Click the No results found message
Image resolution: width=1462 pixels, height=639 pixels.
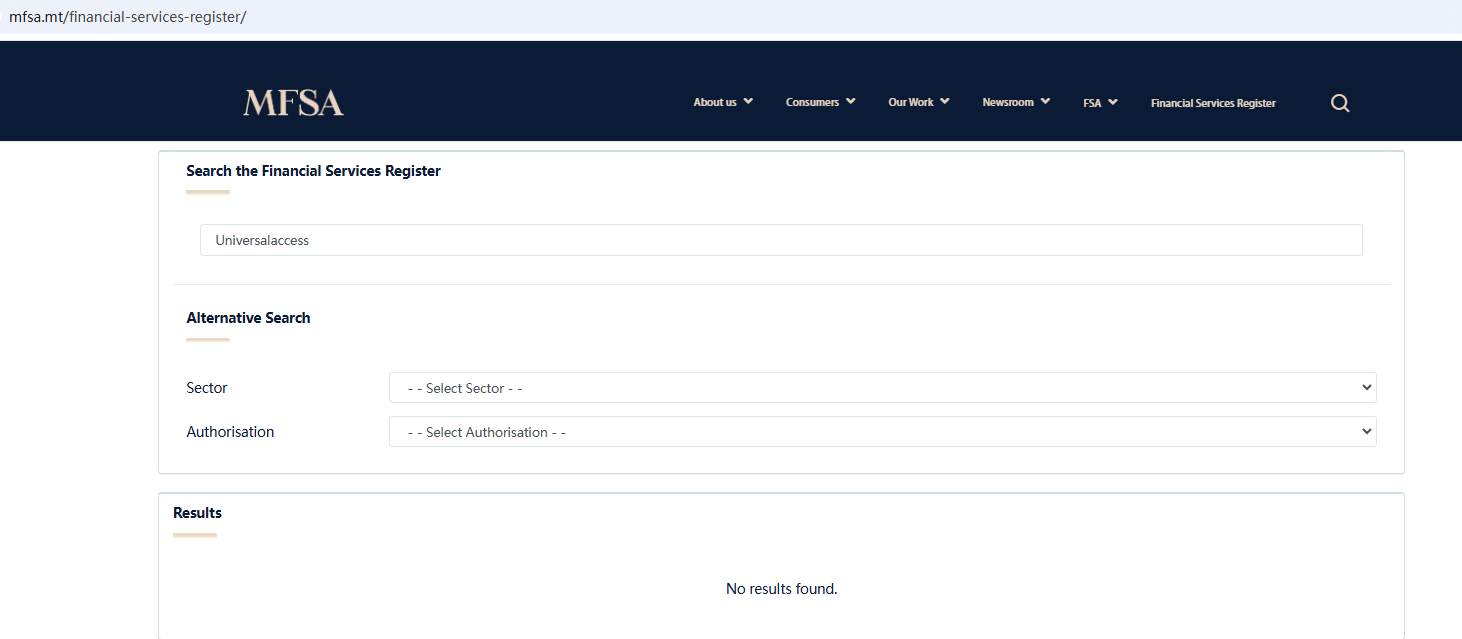tap(781, 589)
